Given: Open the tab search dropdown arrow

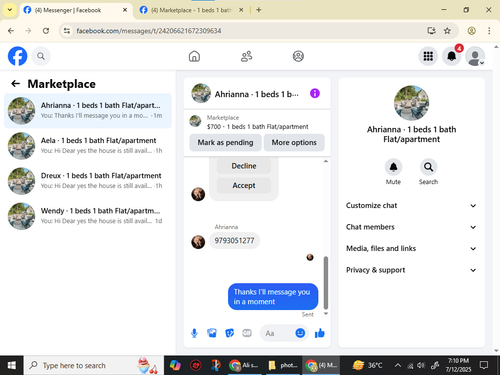Looking at the screenshot, I should pos(10,10).
